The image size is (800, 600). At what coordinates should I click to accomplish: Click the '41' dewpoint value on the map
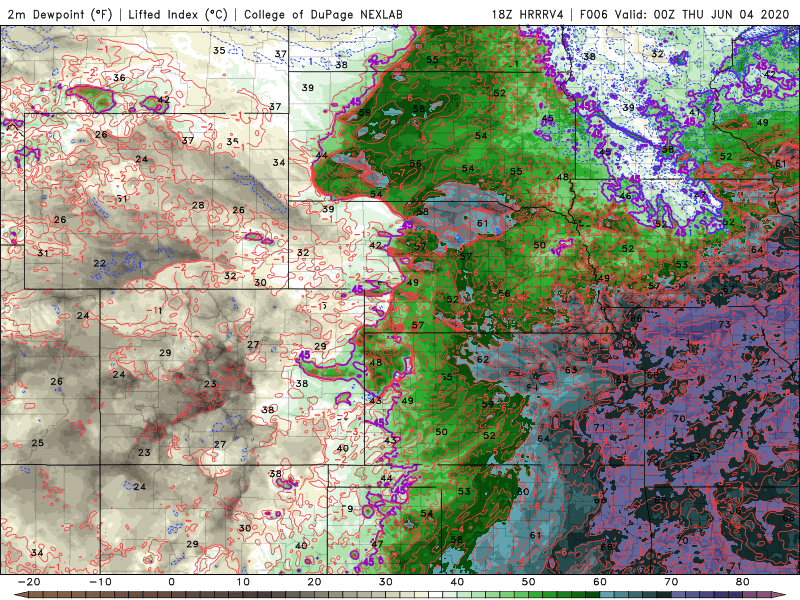click(694, 112)
